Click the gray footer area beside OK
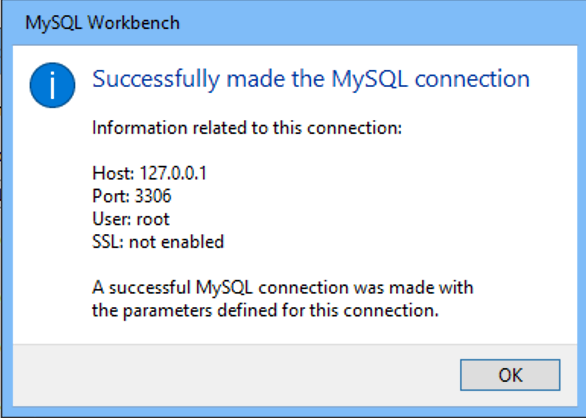586x418 pixels. [235, 375]
